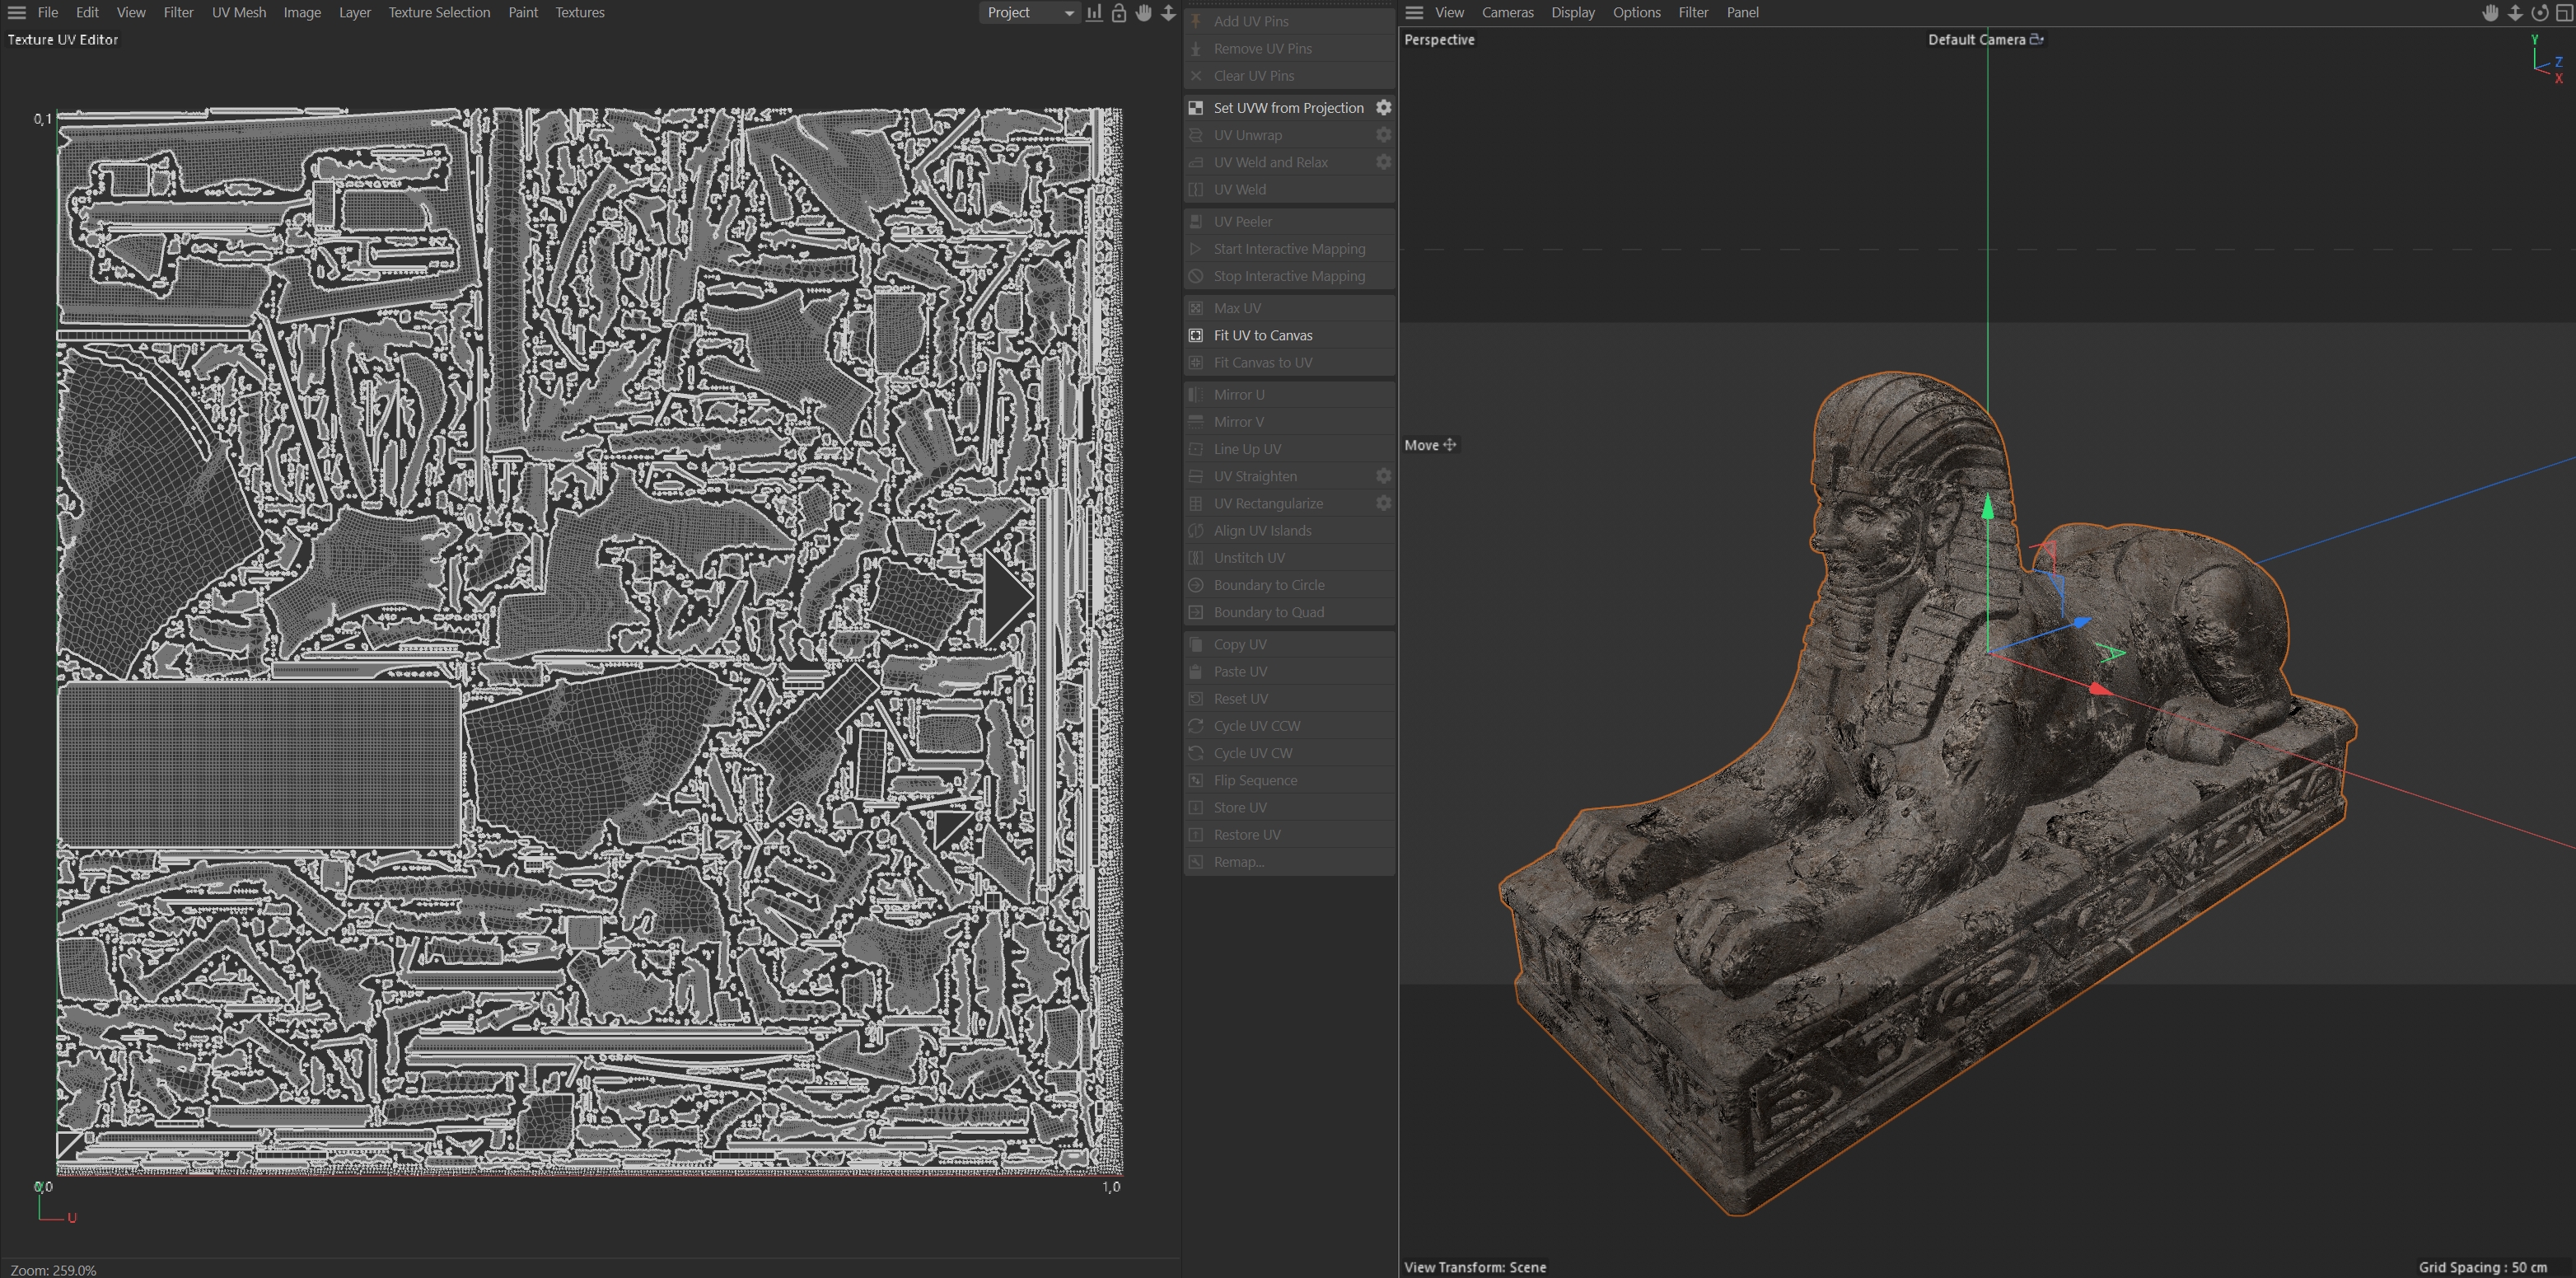Click Set UVW from Projection command
Screen dimensions: 2576x1278
click(x=1288, y=108)
